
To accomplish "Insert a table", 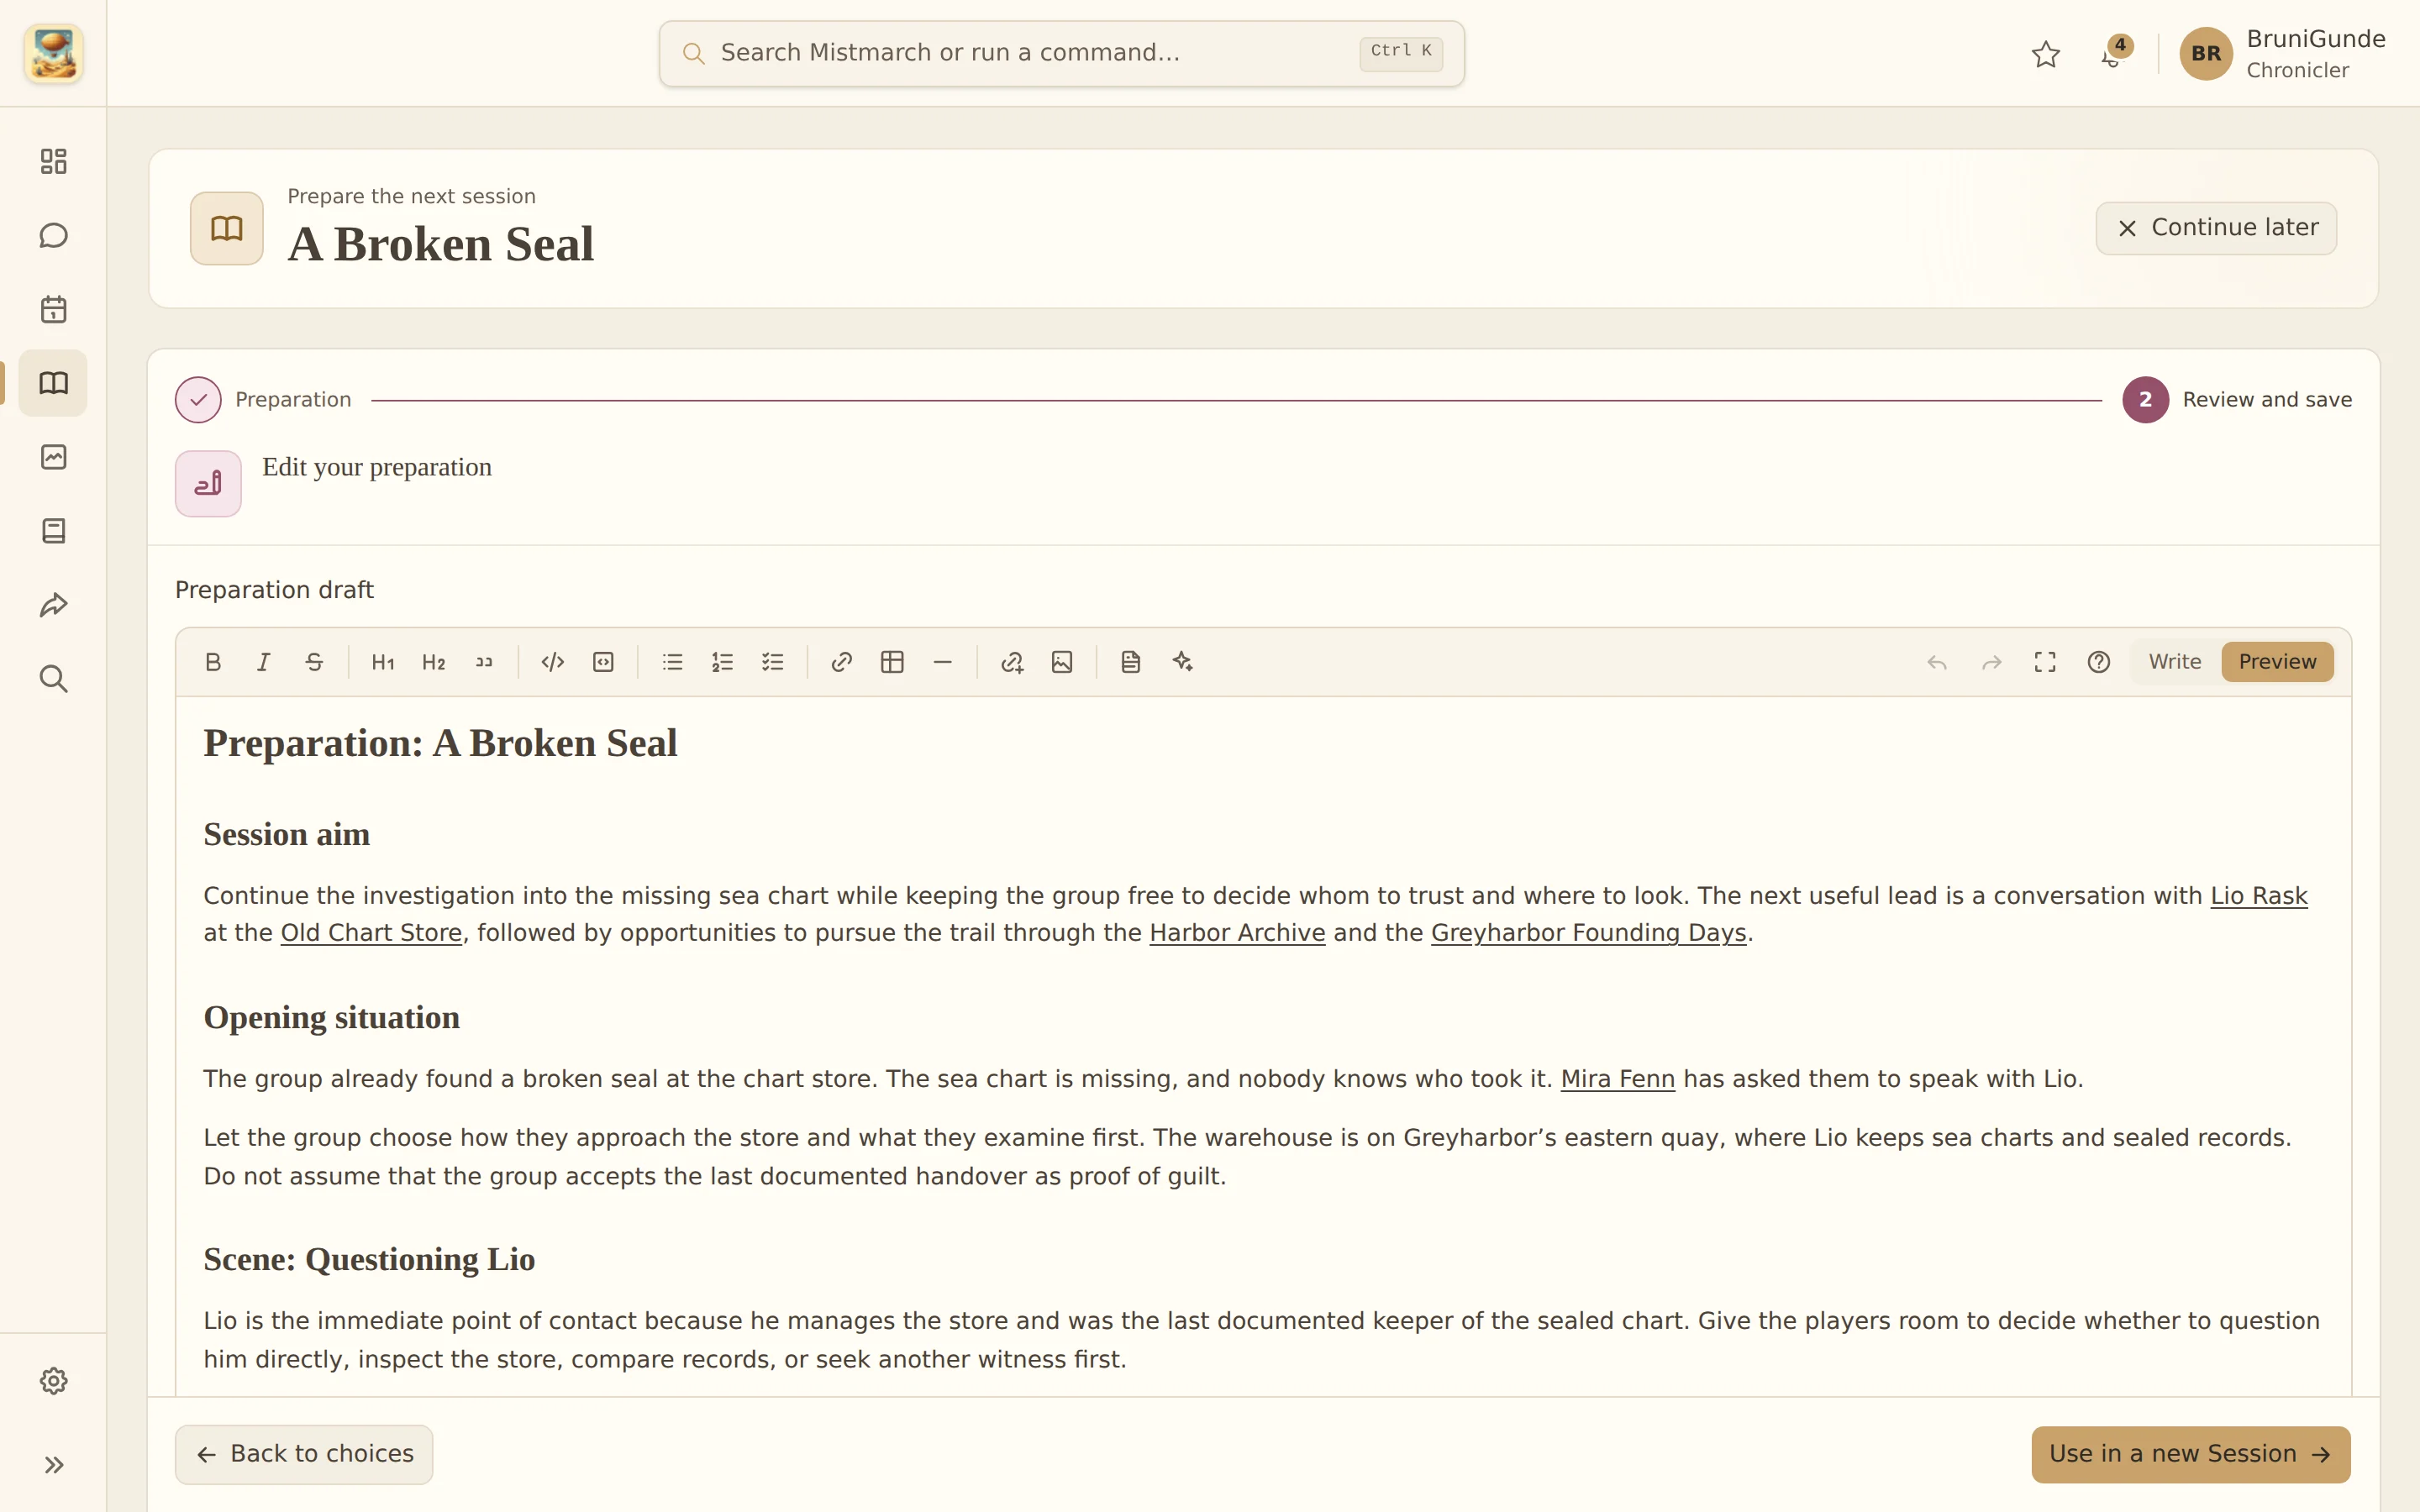I will click(x=892, y=662).
